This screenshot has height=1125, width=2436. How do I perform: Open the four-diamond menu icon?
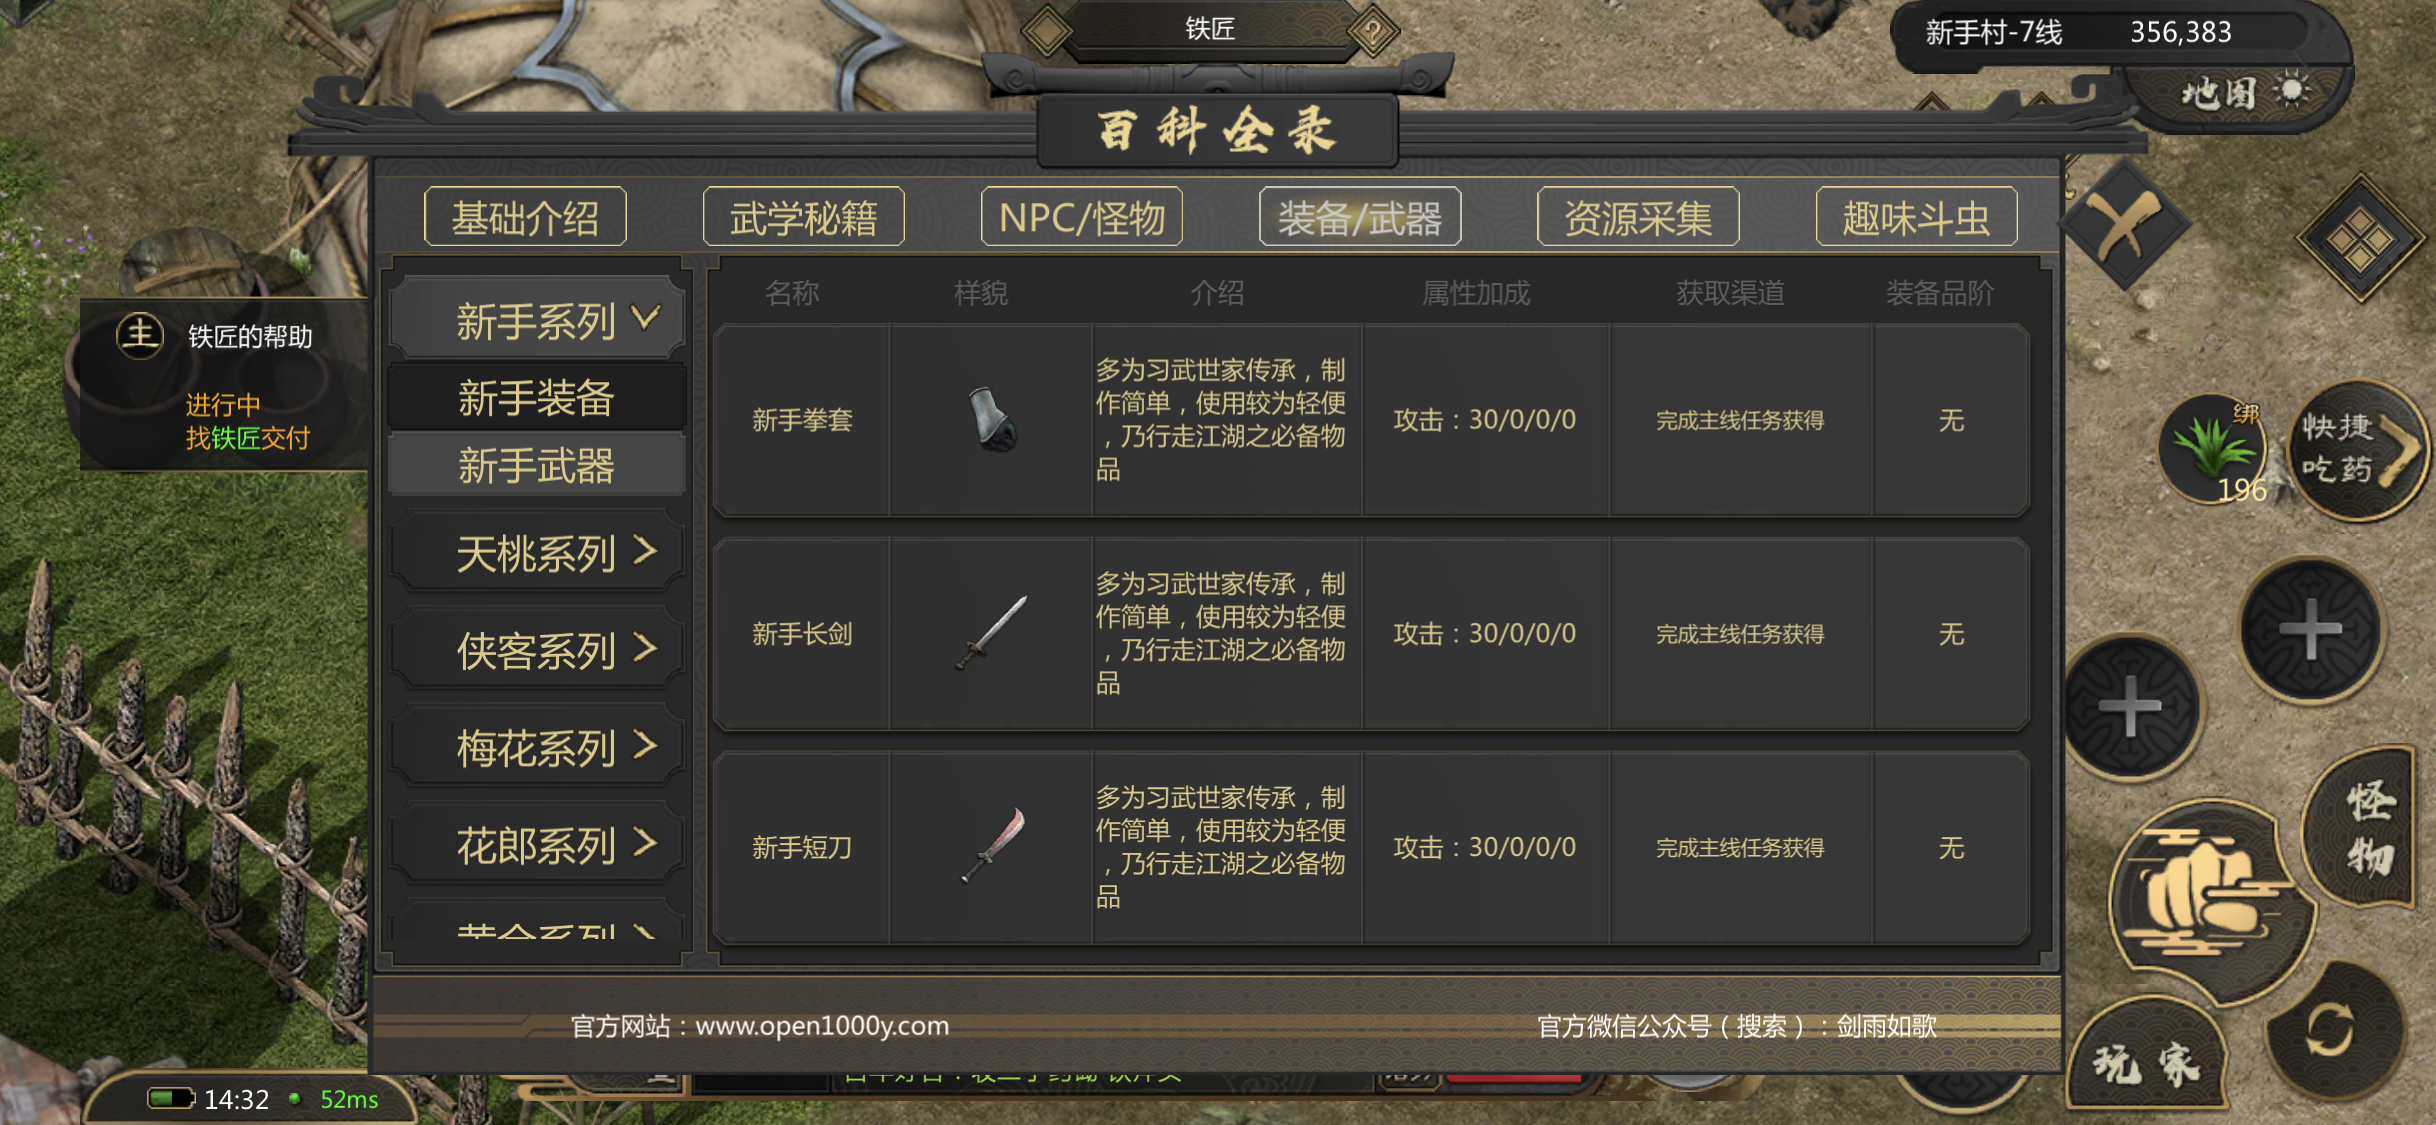(2360, 238)
